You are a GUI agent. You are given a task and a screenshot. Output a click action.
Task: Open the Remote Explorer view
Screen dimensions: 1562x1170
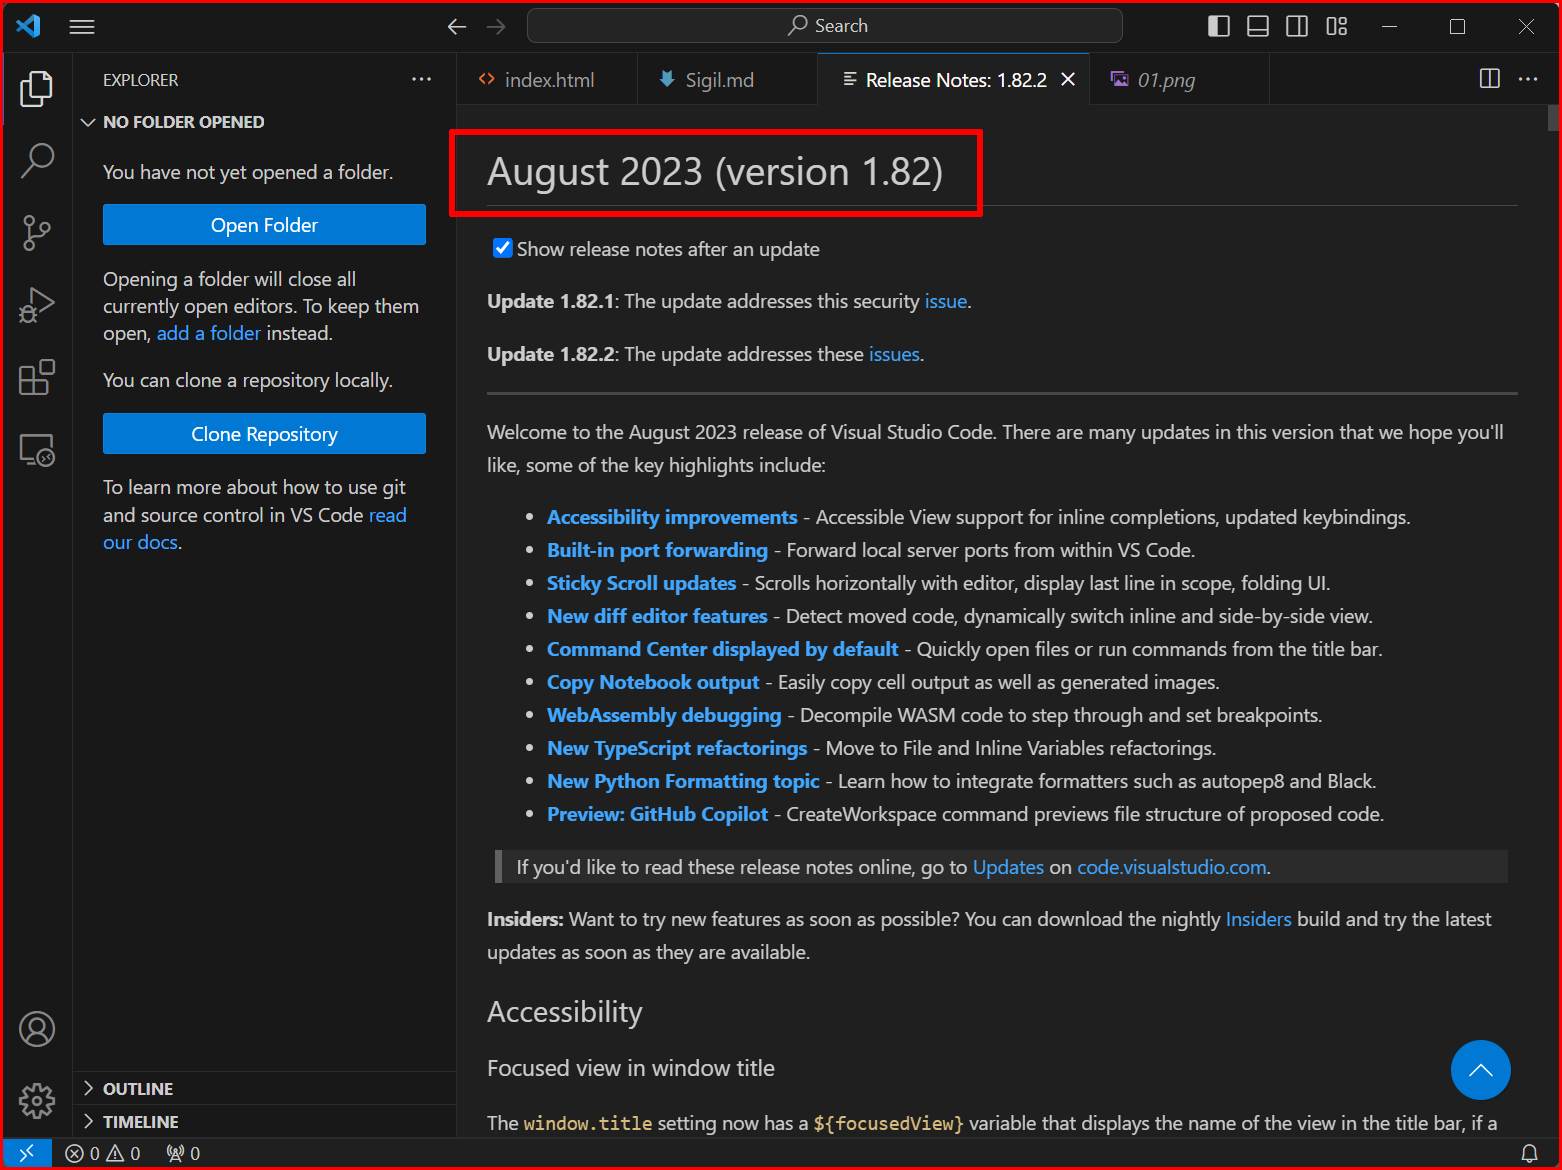point(37,450)
